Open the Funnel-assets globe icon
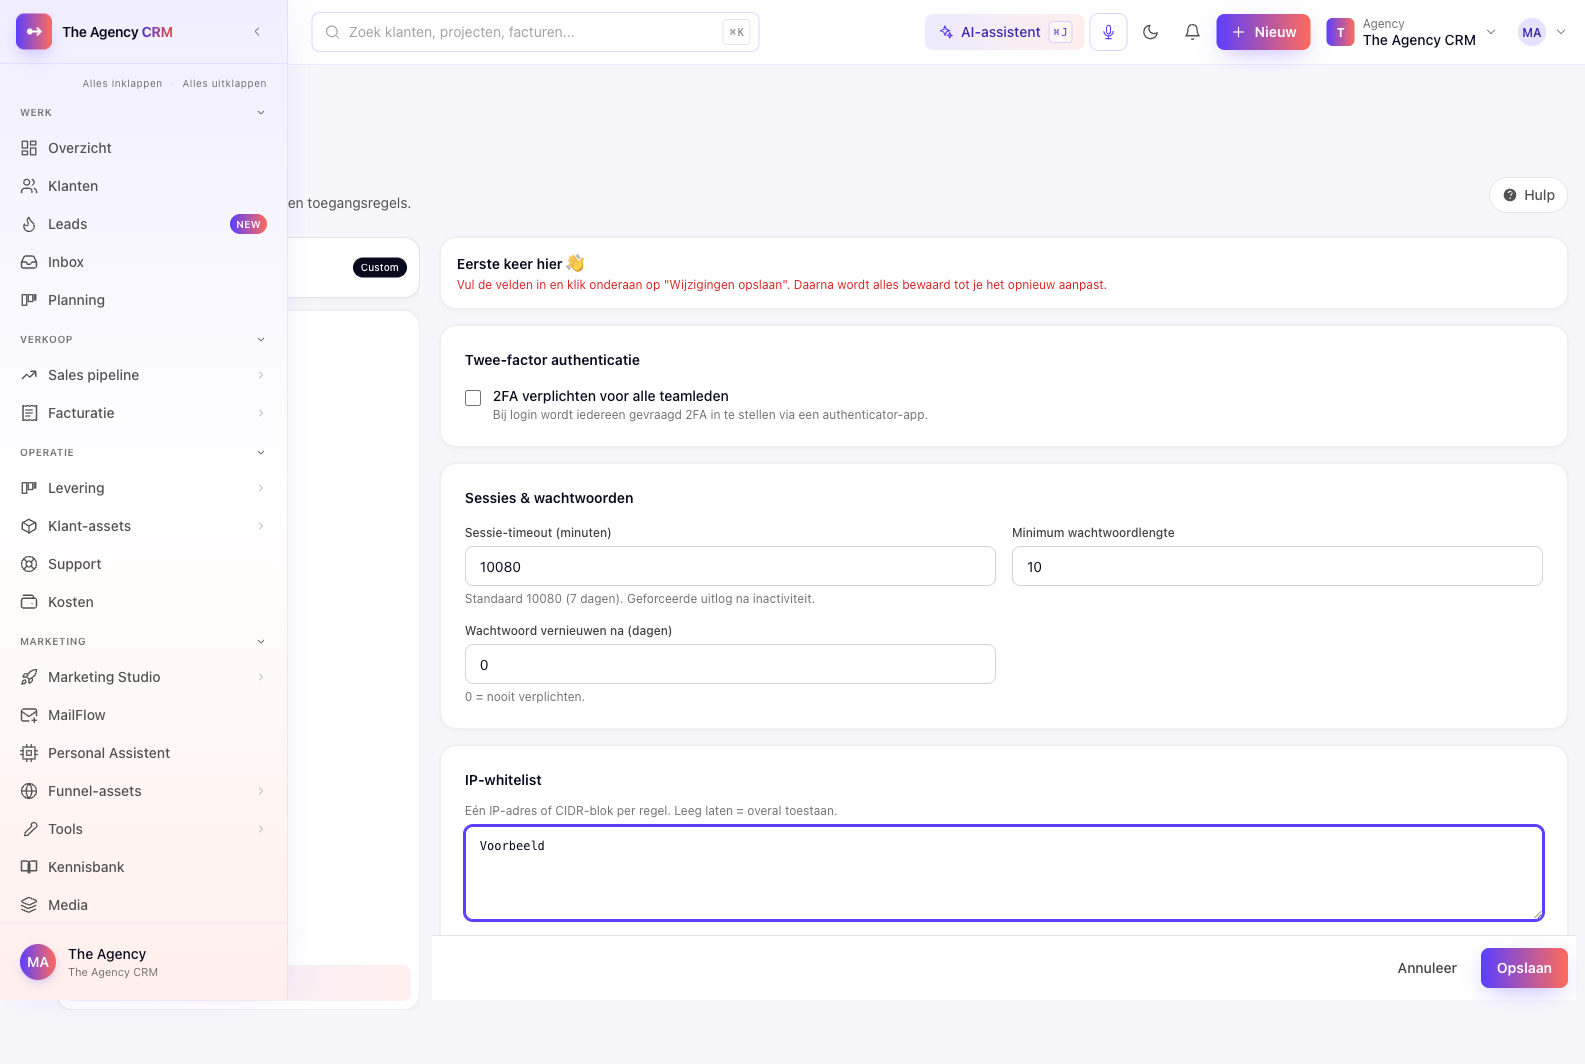1585x1064 pixels. pos(29,791)
